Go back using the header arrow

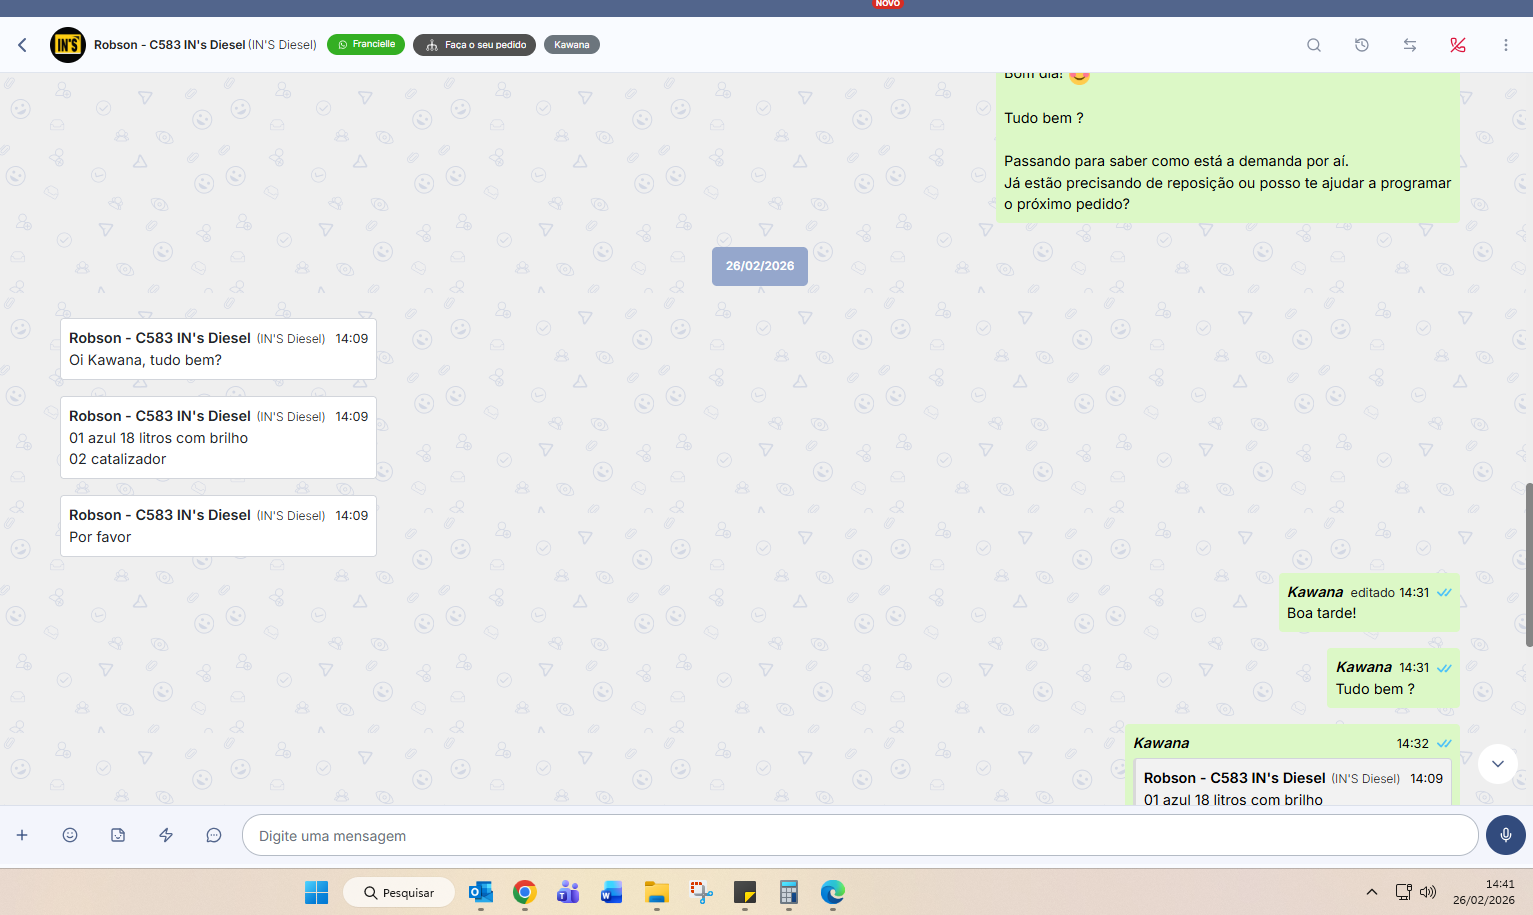coord(22,45)
